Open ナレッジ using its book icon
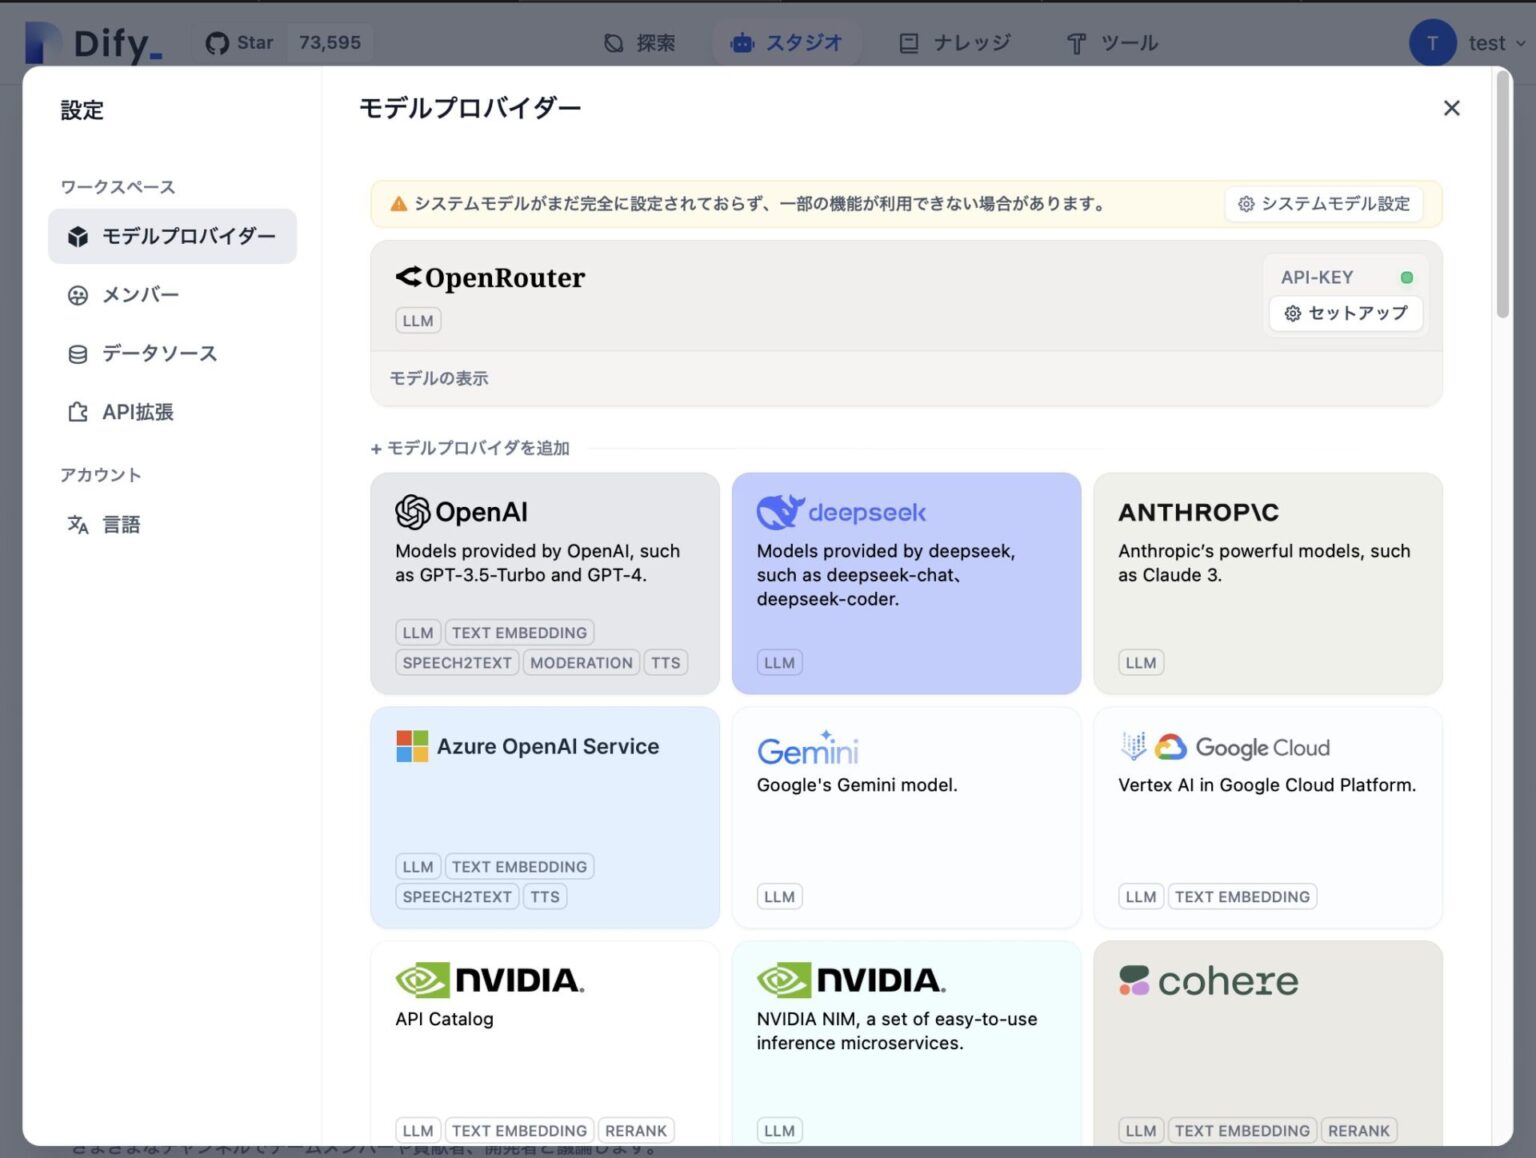The height and width of the screenshot is (1158, 1536). (908, 42)
